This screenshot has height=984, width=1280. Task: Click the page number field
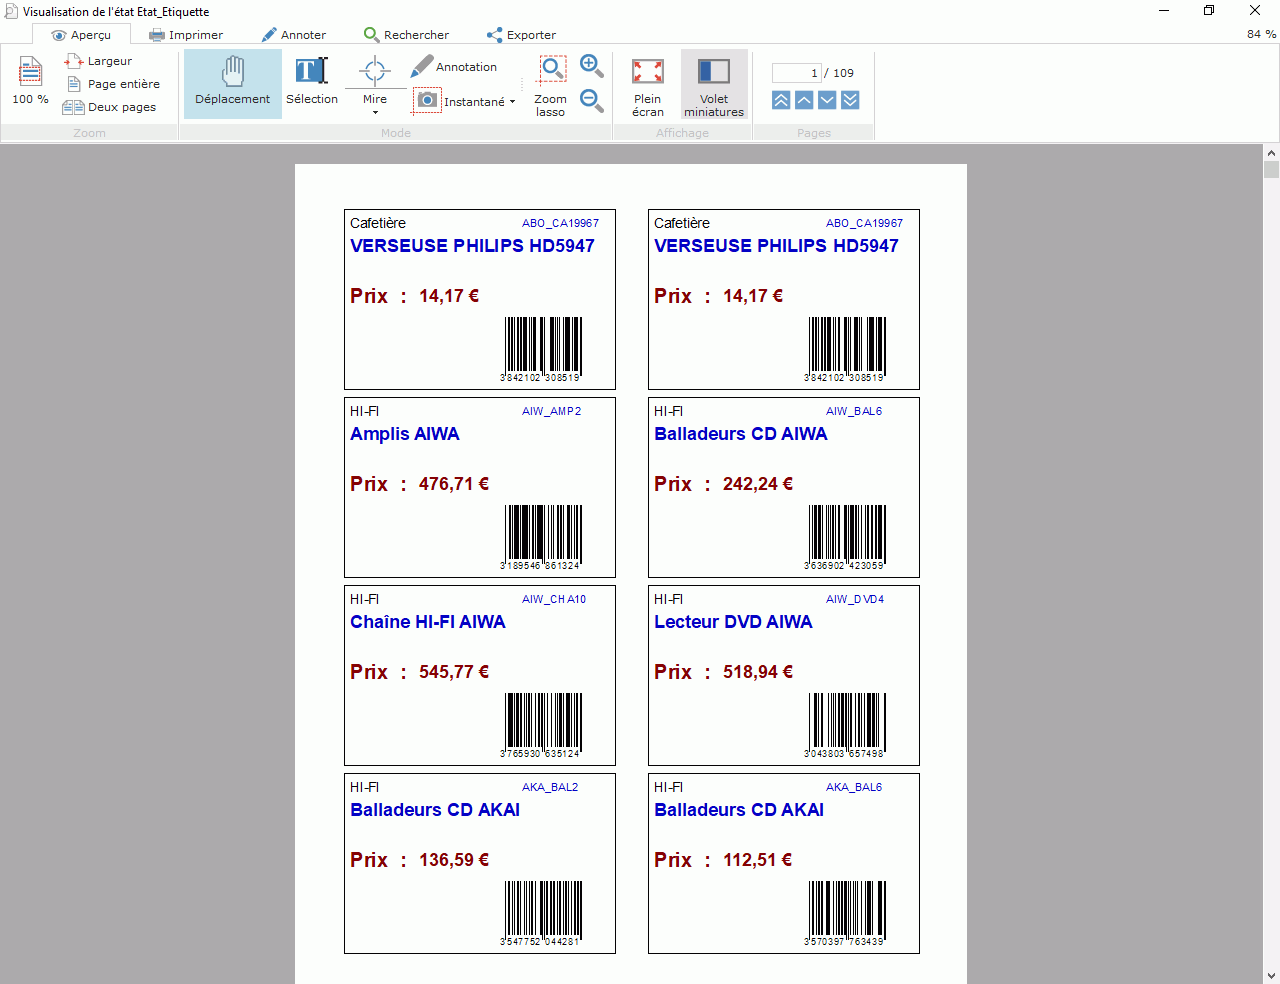(796, 73)
